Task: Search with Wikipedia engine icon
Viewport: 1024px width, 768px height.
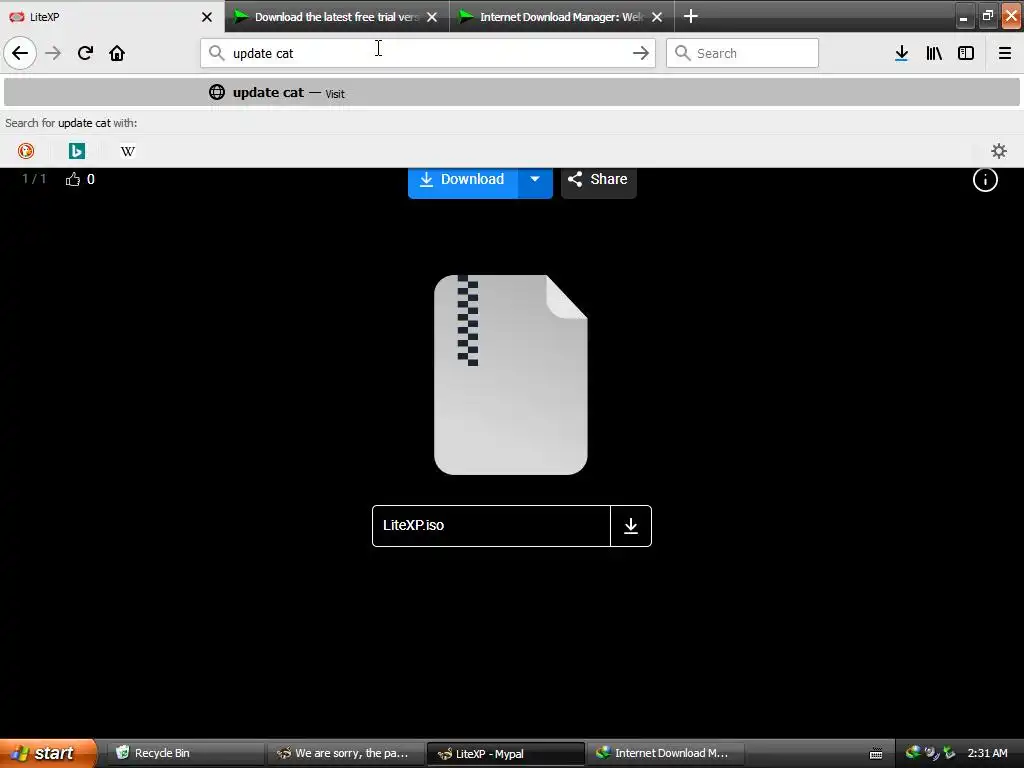Action: (x=127, y=151)
